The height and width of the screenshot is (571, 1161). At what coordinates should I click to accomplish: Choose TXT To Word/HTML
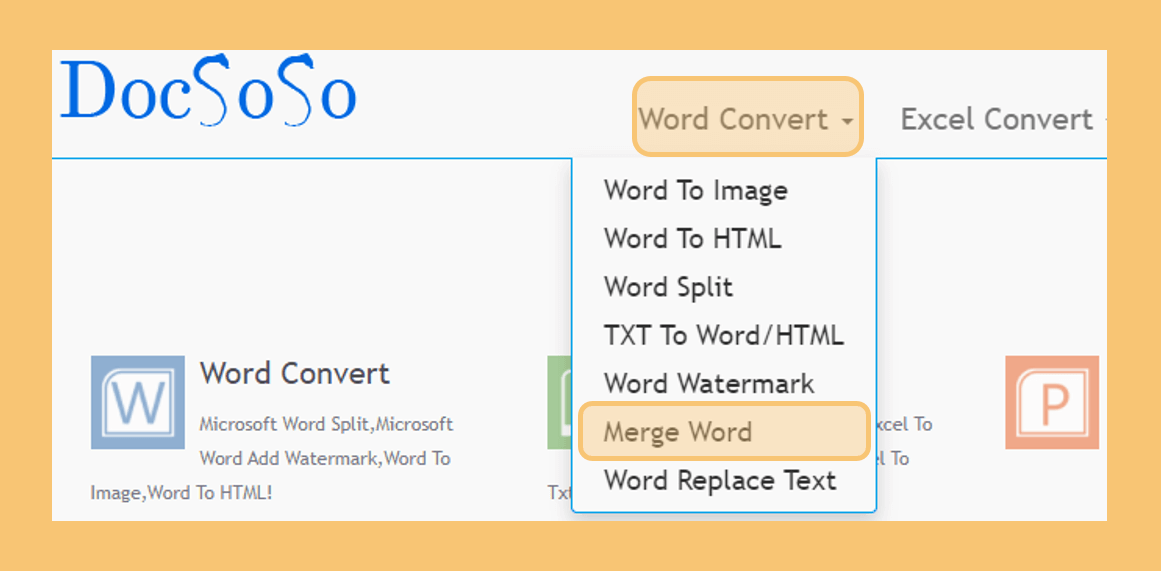click(724, 335)
